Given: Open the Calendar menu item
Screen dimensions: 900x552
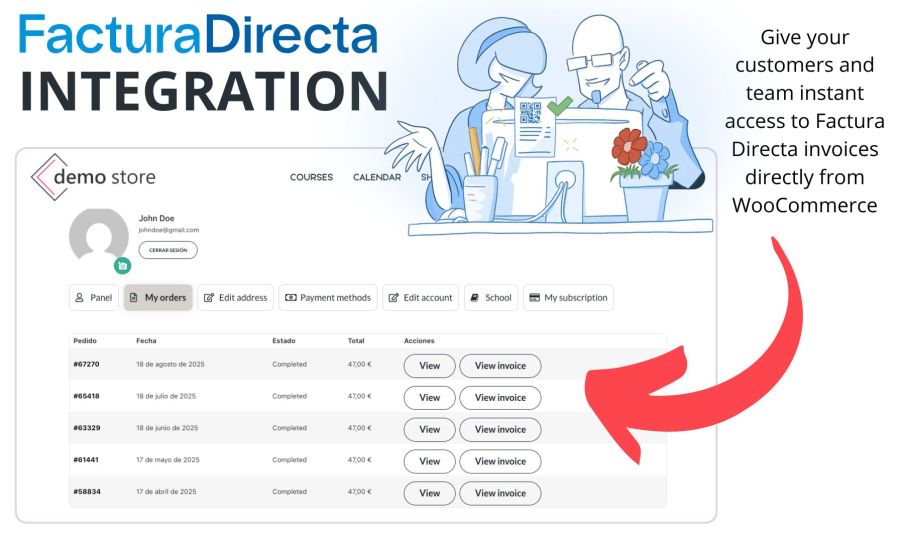Looking at the screenshot, I should (x=377, y=177).
